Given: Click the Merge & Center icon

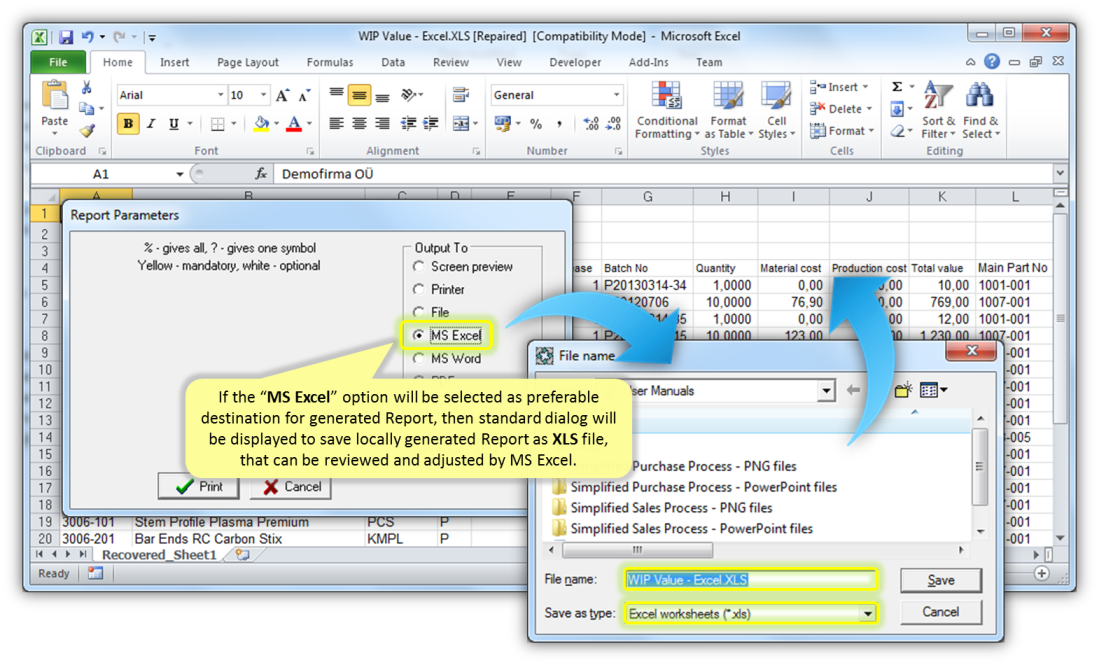Looking at the screenshot, I should 460,124.
